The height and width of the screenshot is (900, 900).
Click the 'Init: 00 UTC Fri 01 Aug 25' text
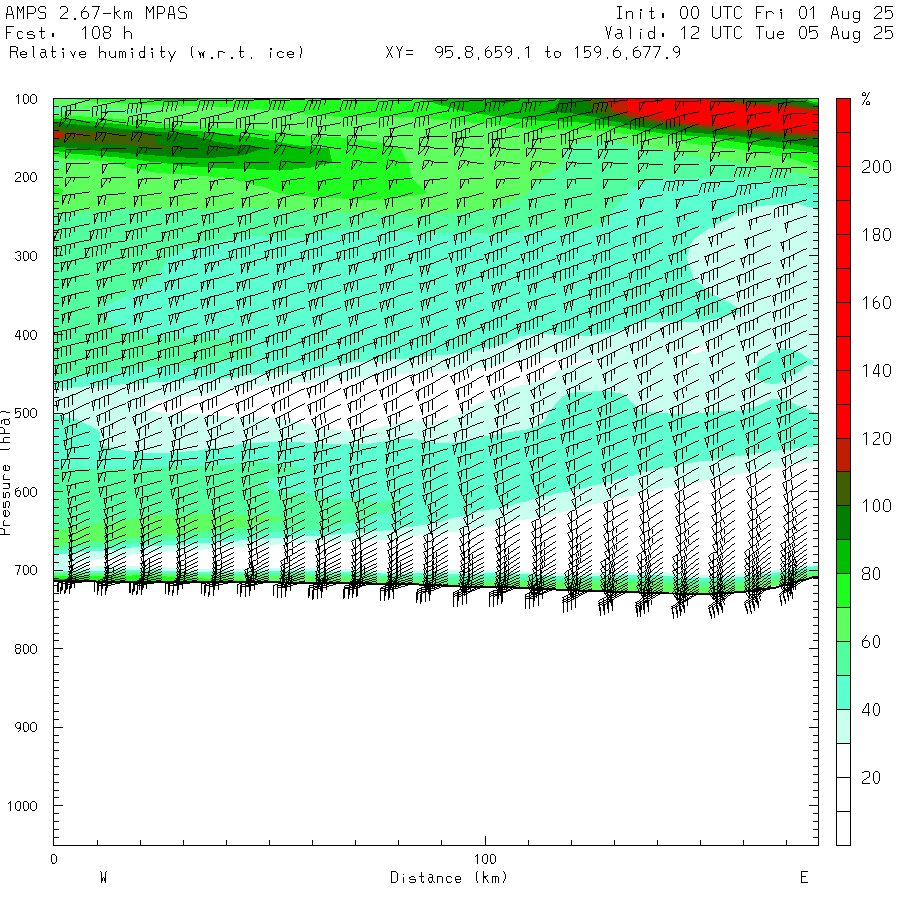754,13
